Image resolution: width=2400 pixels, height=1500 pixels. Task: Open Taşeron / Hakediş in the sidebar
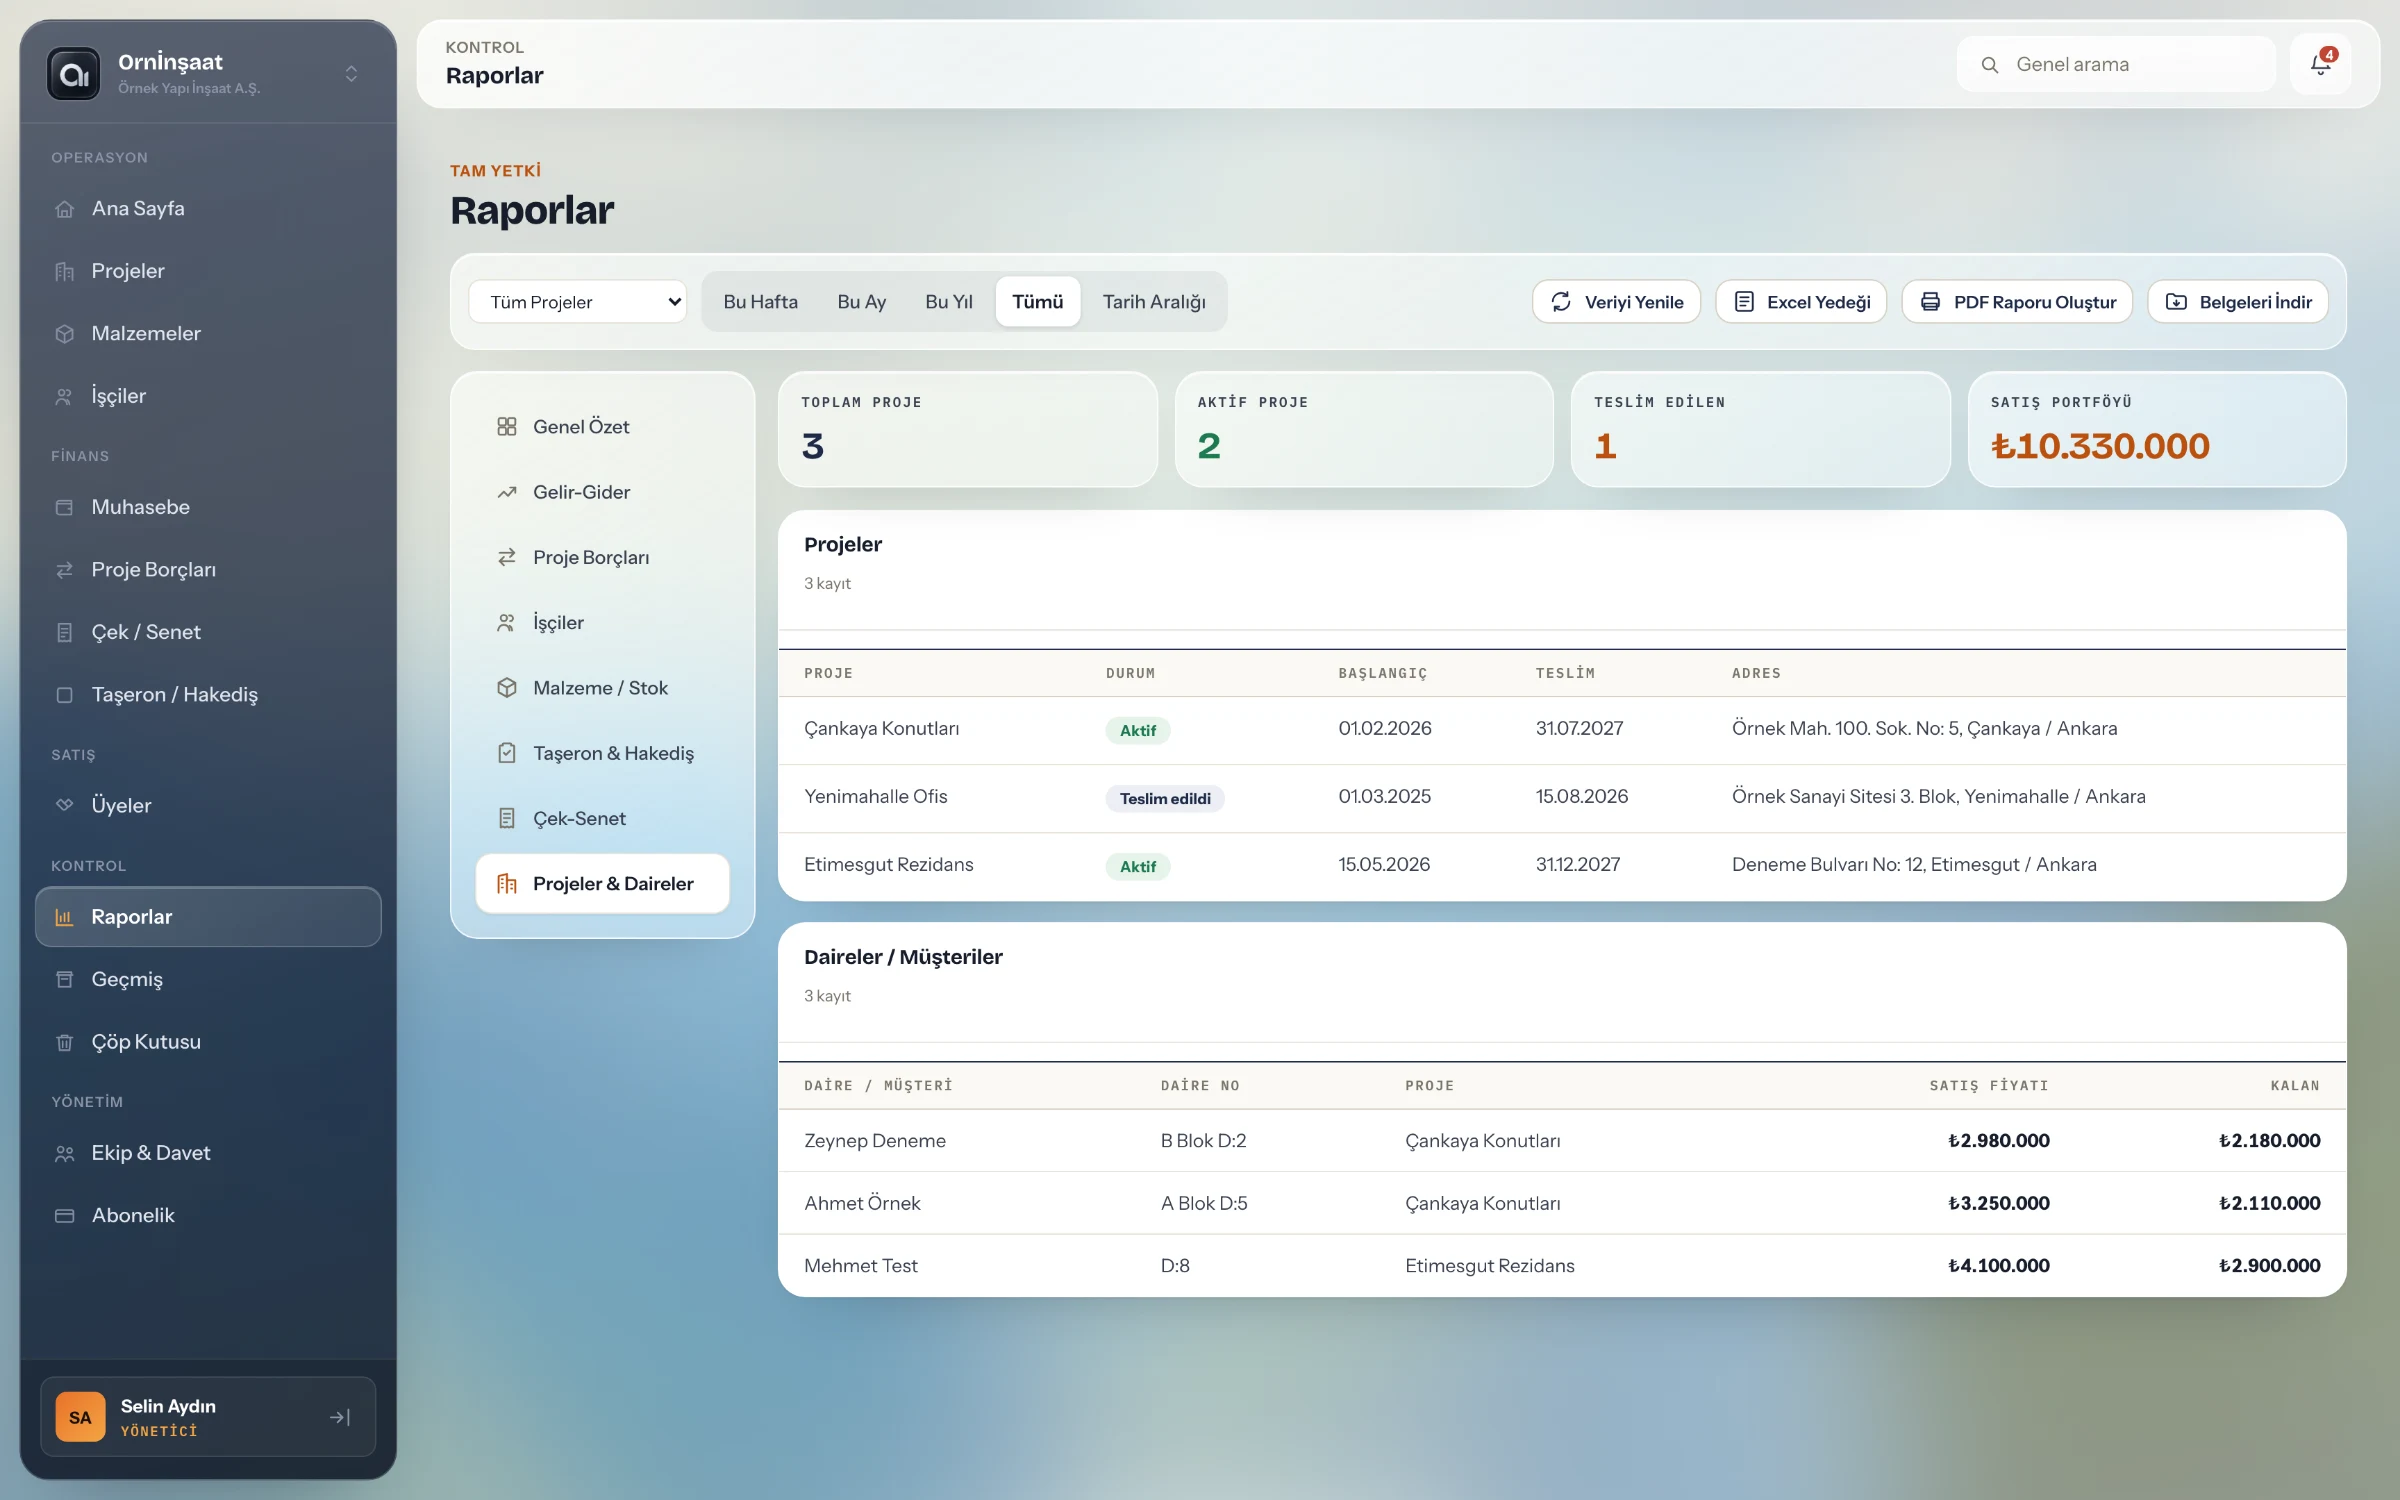pyautogui.click(x=208, y=695)
